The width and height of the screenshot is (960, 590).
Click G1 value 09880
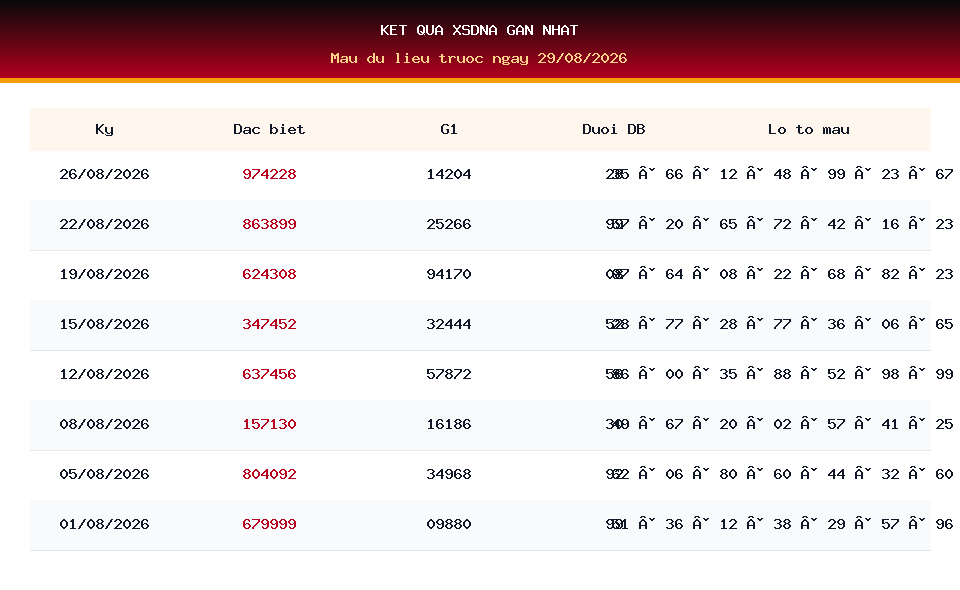point(449,525)
